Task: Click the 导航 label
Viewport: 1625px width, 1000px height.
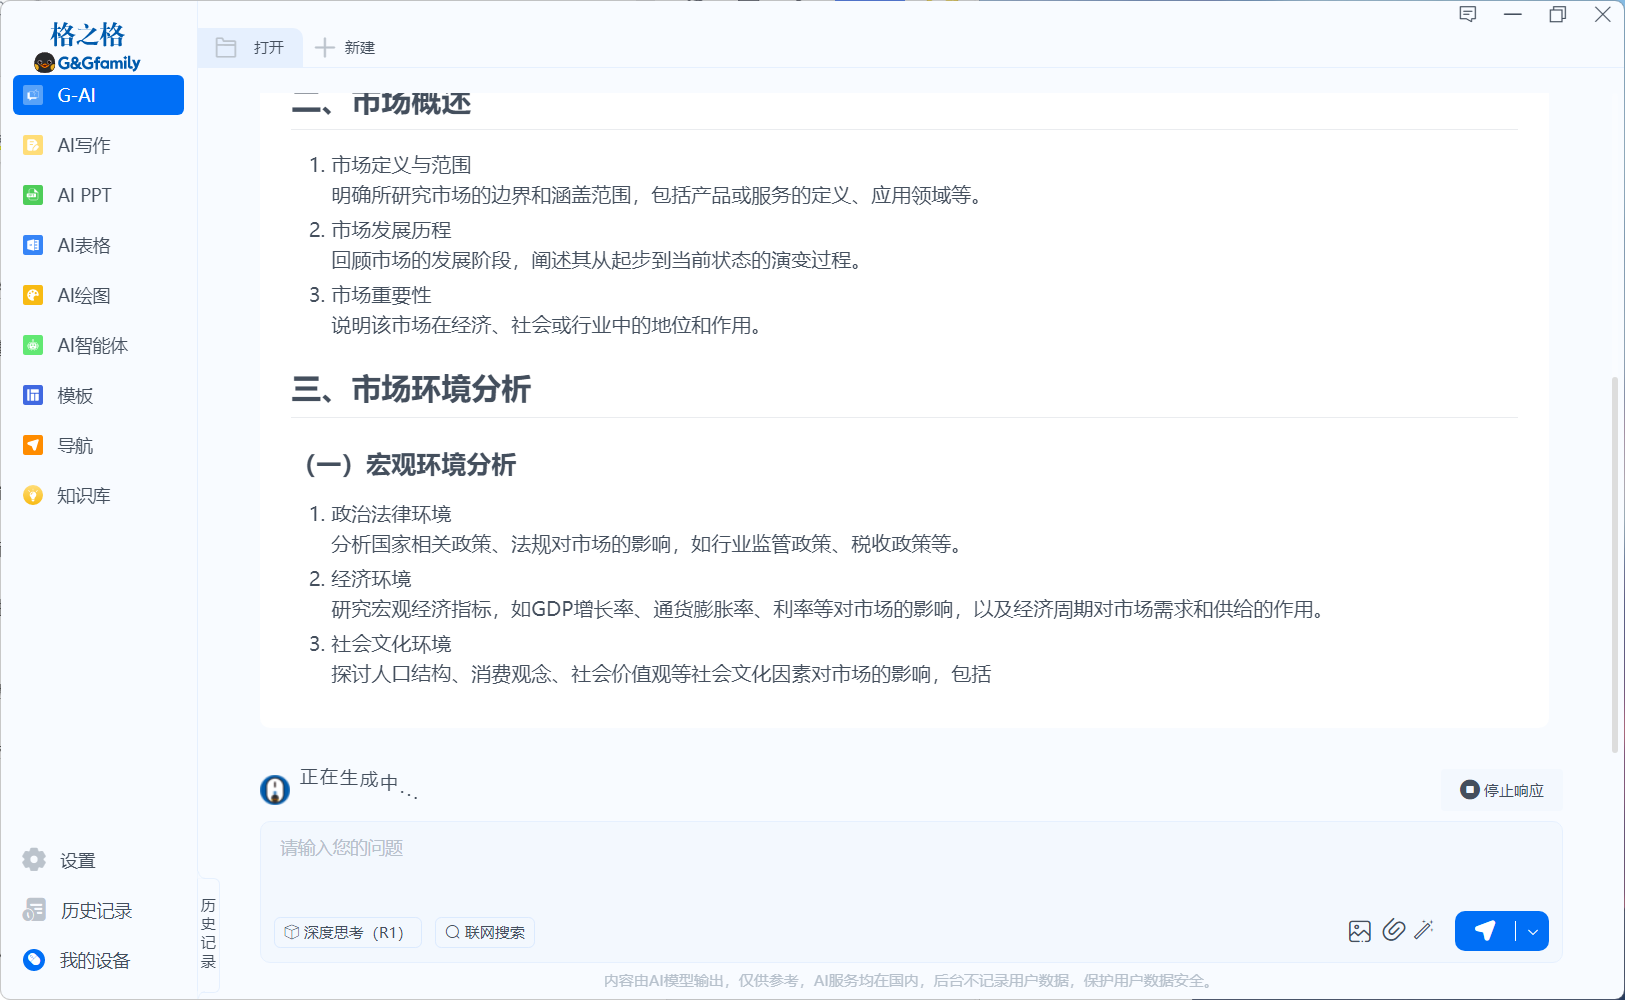Action: click(x=75, y=445)
